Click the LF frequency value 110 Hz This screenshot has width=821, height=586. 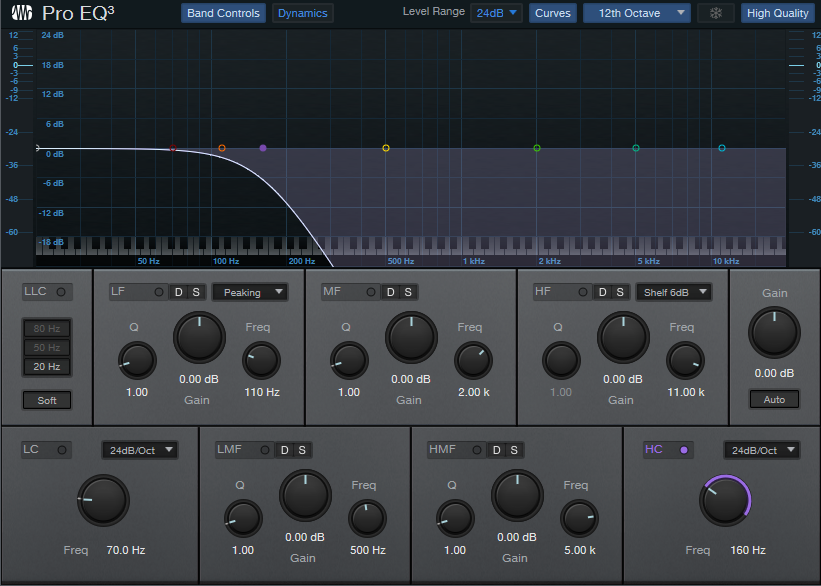click(x=262, y=392)
